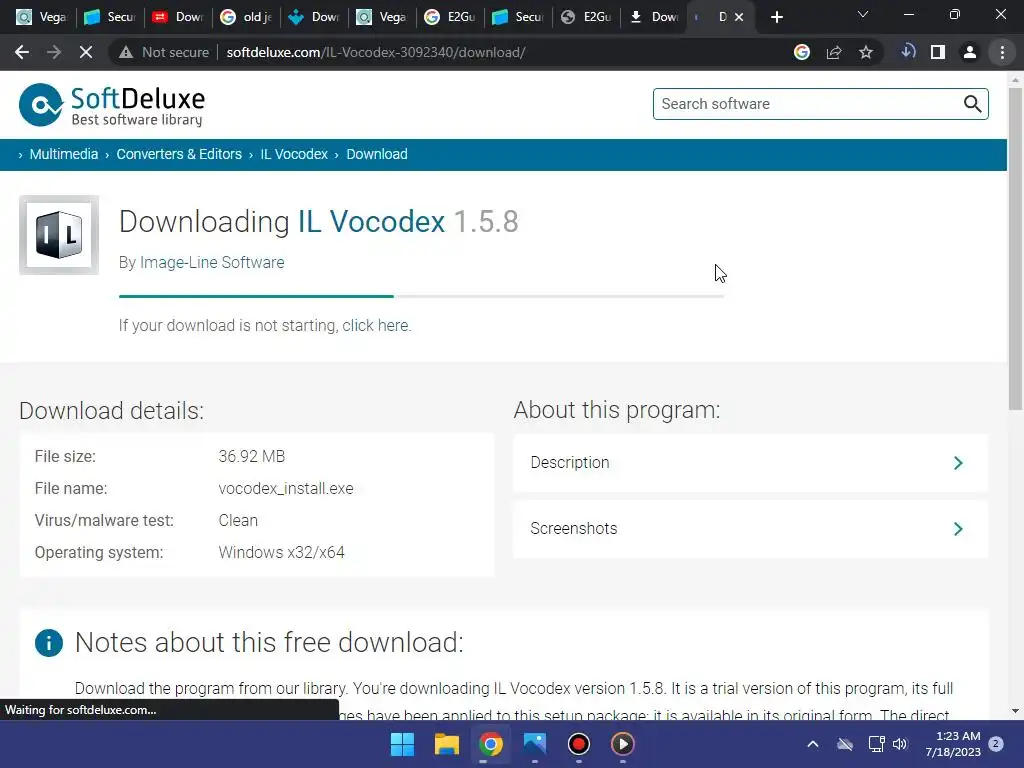Viewport: 1024px width, 768px height.
Task: Open the red record app in taskbar
Action: tap(579, 744)
